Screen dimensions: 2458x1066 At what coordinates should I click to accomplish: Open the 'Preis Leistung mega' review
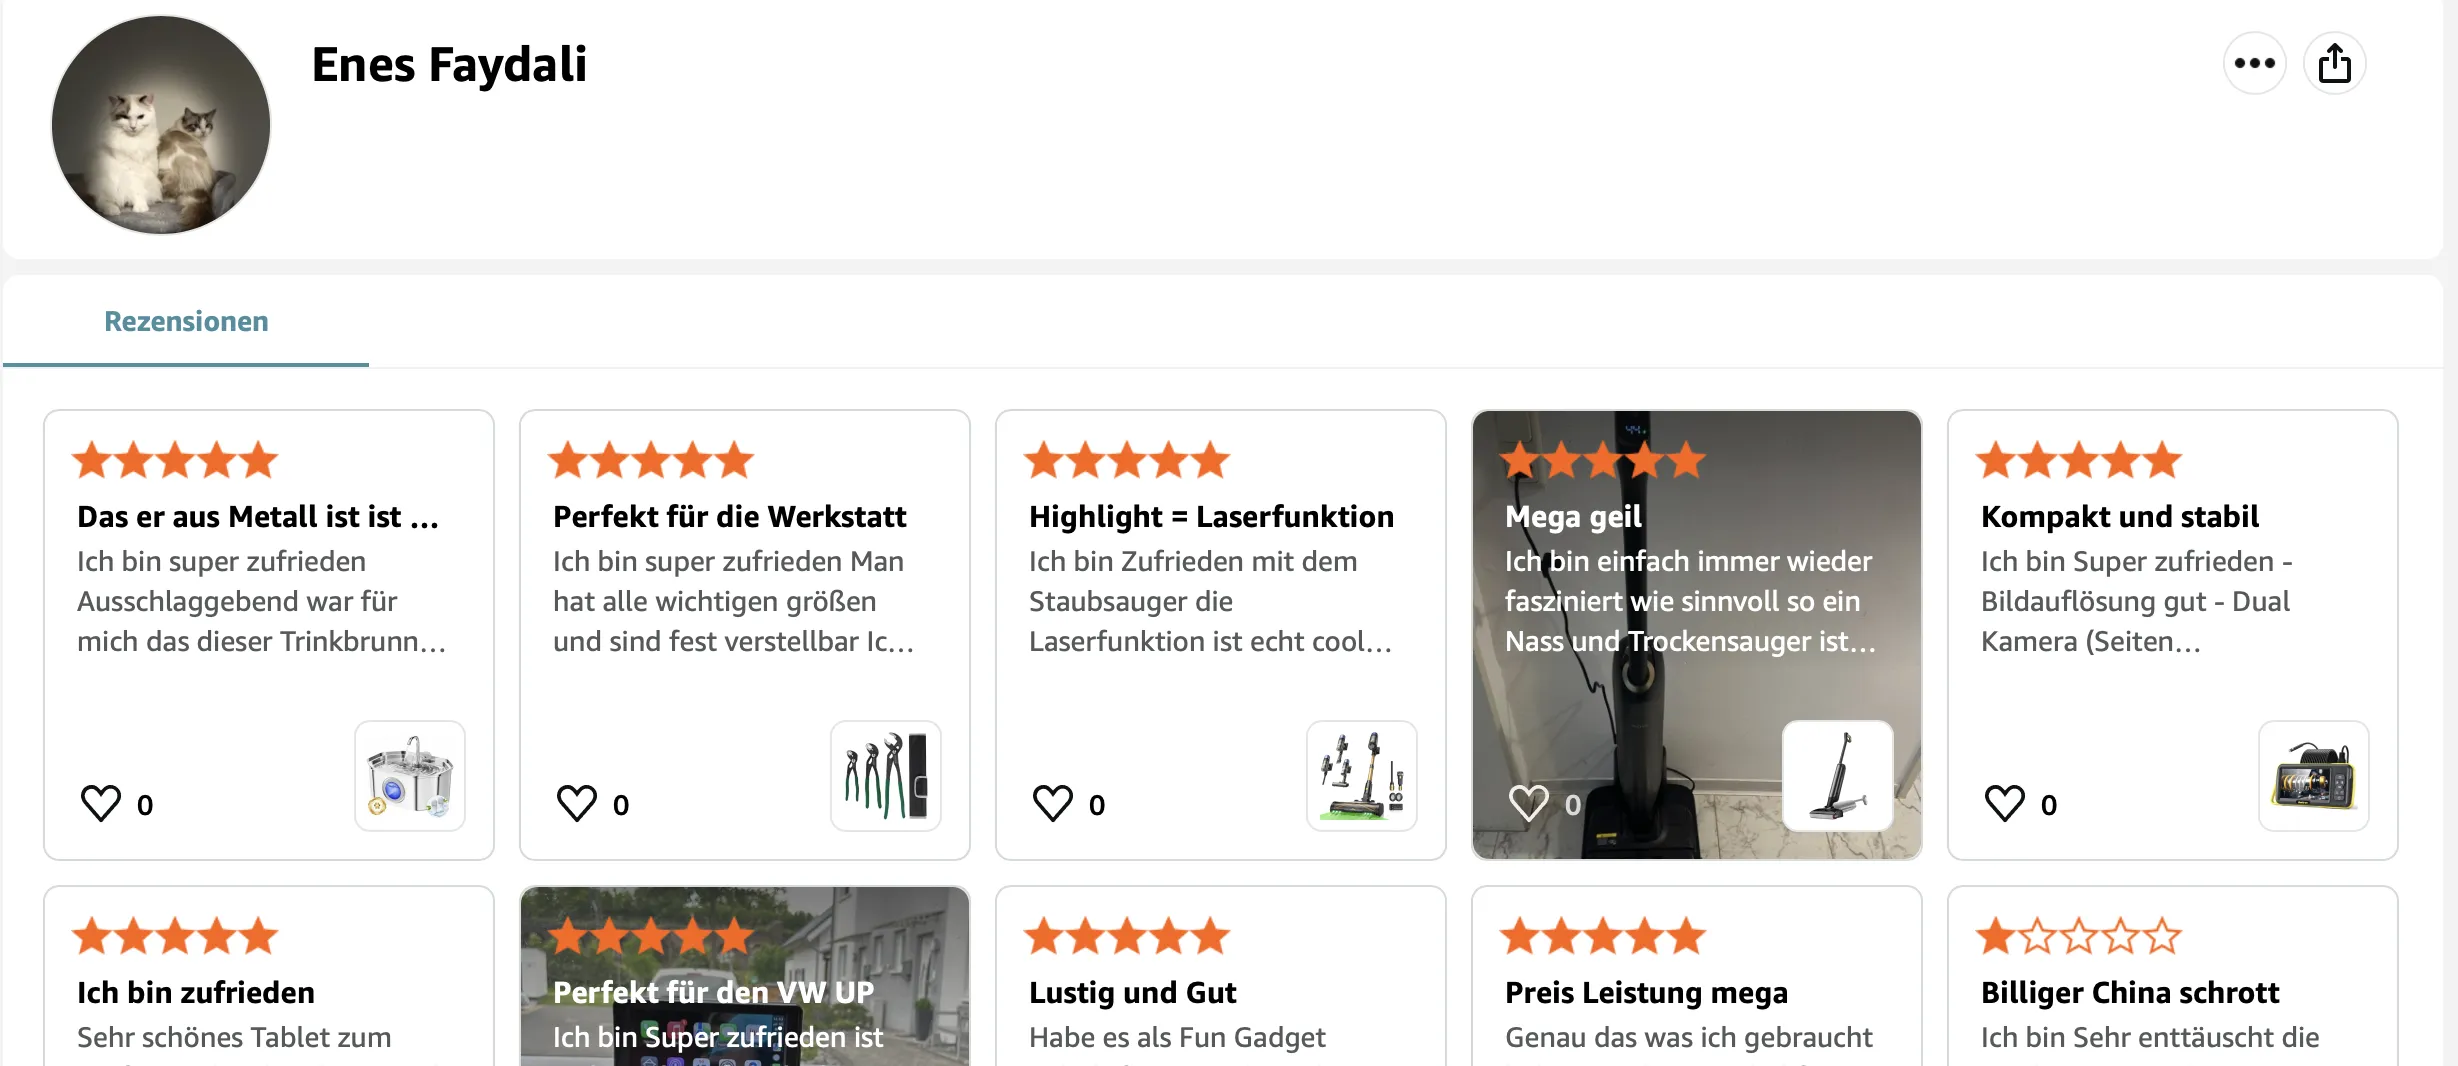[x=1646, y=993]
